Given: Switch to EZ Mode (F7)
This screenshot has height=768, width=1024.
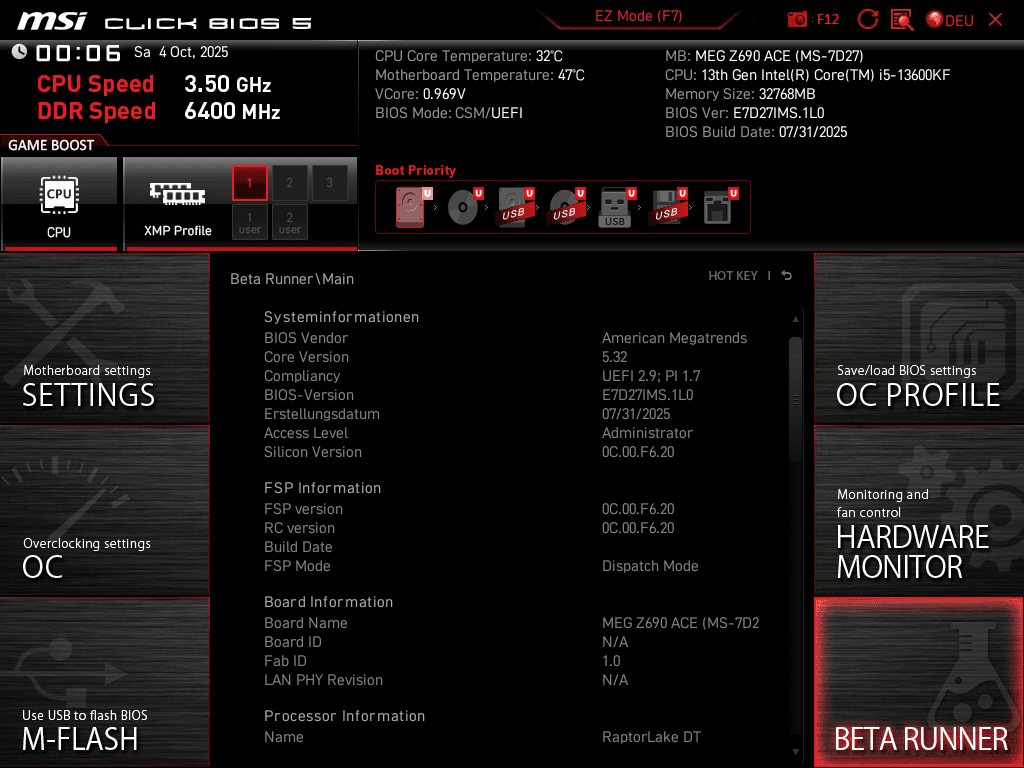Looking at the screenshot, I should click(x=638, y=16).
